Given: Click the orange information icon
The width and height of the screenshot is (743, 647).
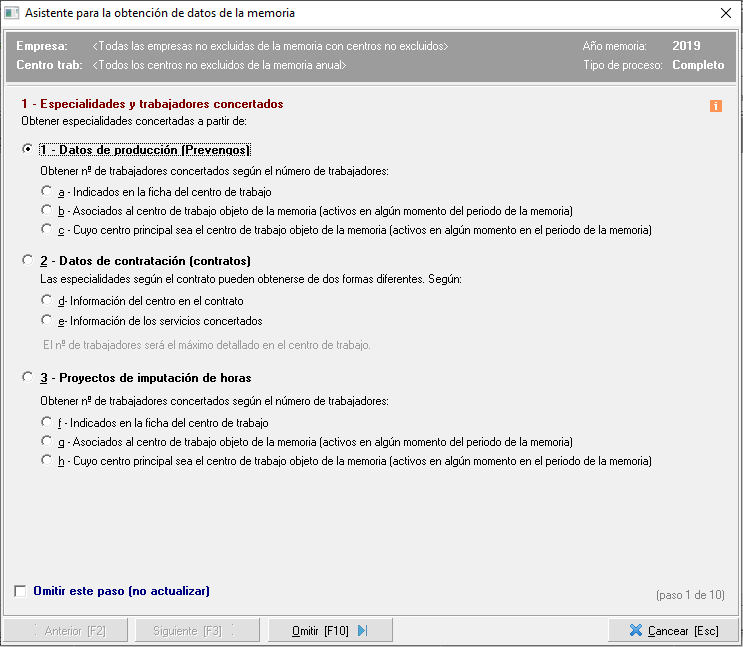Looking at the screenshot, I should 716,106.
